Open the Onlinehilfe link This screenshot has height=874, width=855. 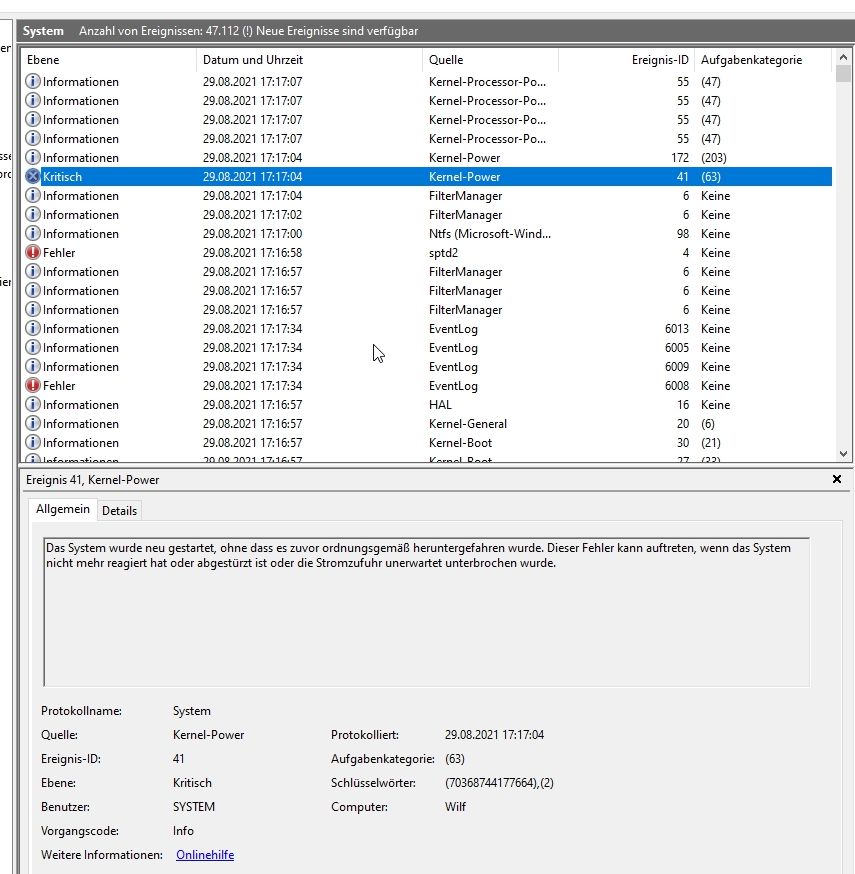(205, 854)
